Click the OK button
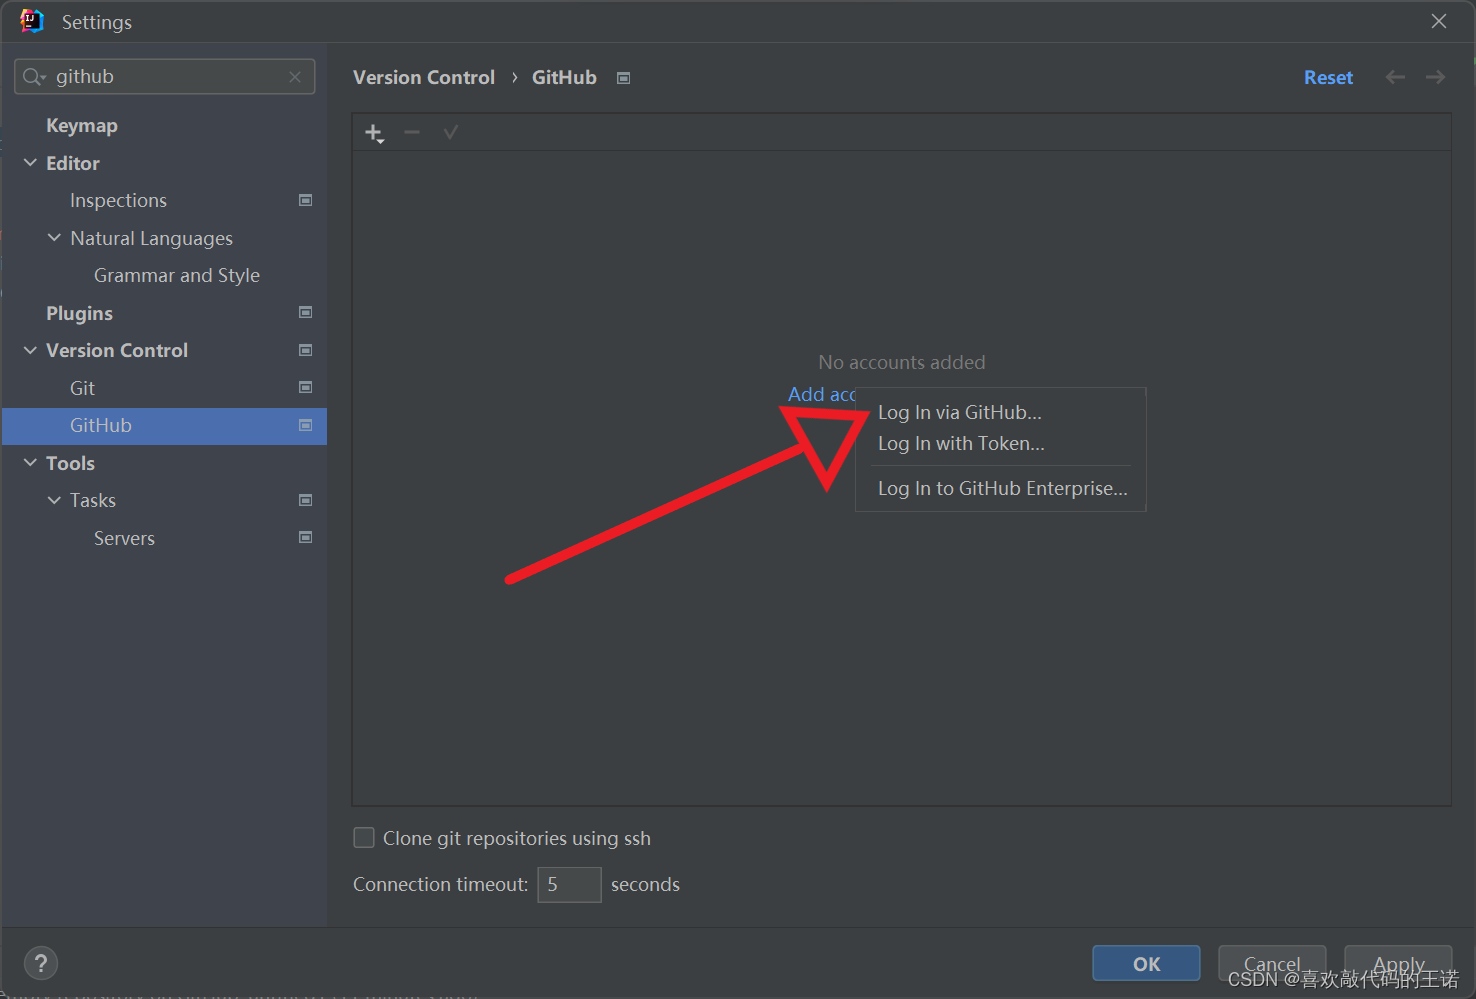 1146,964
